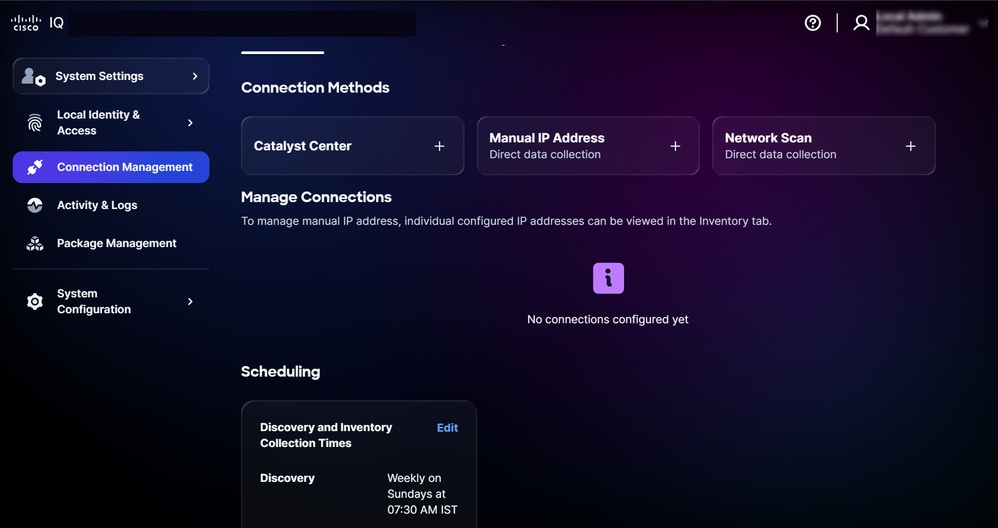Image resolution: width=998 pixels, height=528 pixels.
Task: Open the user profile icon
Action: [861, 23]
